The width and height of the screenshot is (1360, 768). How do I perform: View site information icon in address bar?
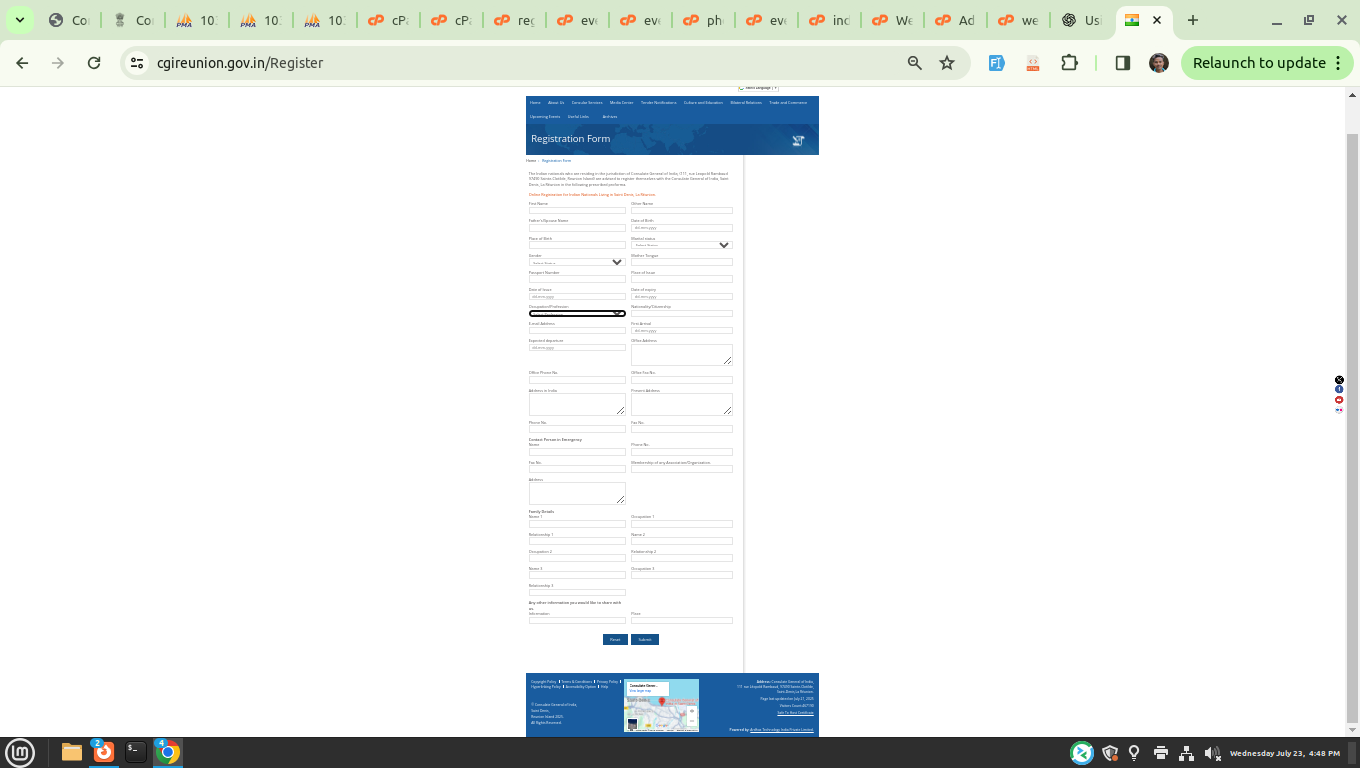point(137,63)
